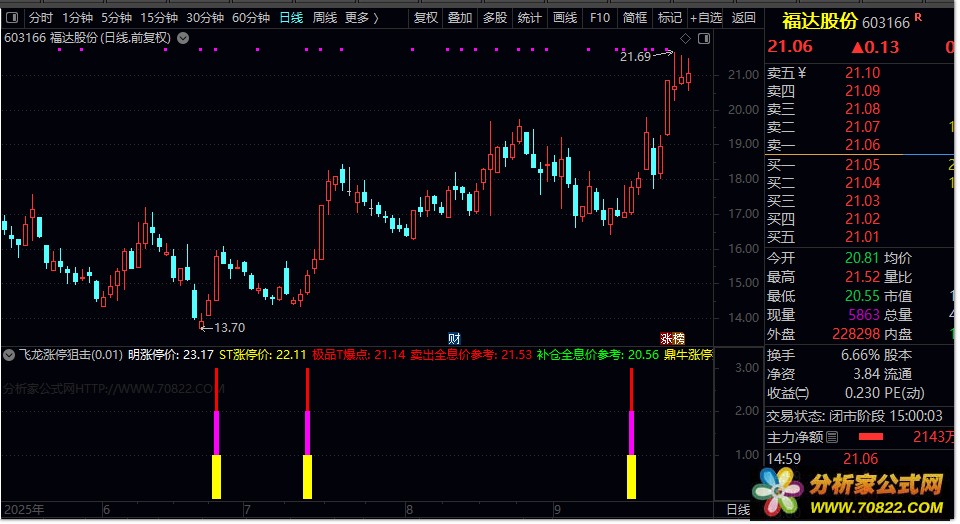Click the 净资 value 3.84
Image resolution: width=960 pixels, height=524 pixels.
click(866, 374)
